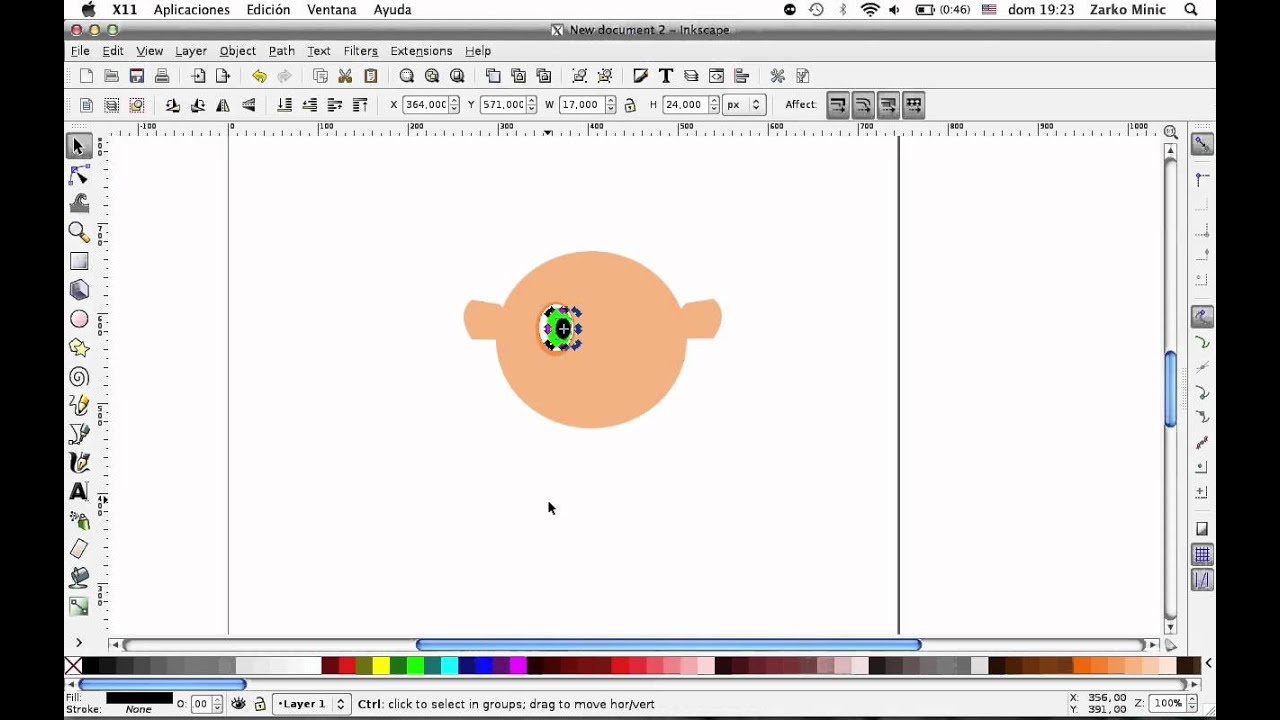Open the Layer 1 selector dropdown
Screen dimensions: 1280x720
(311, 704)
